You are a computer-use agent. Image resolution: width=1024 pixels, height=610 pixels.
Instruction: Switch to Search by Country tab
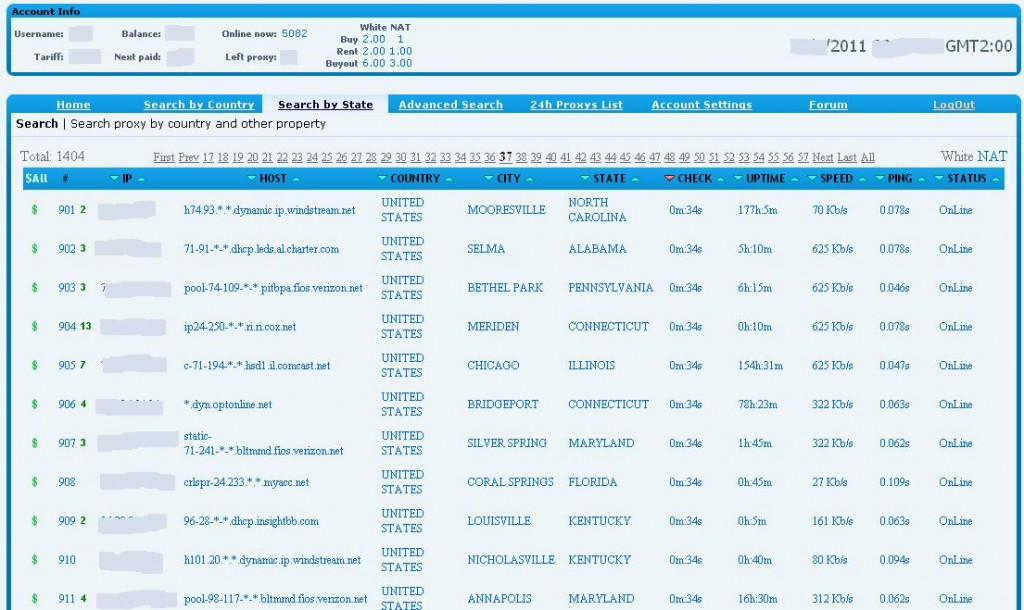(x=199, y=104)
